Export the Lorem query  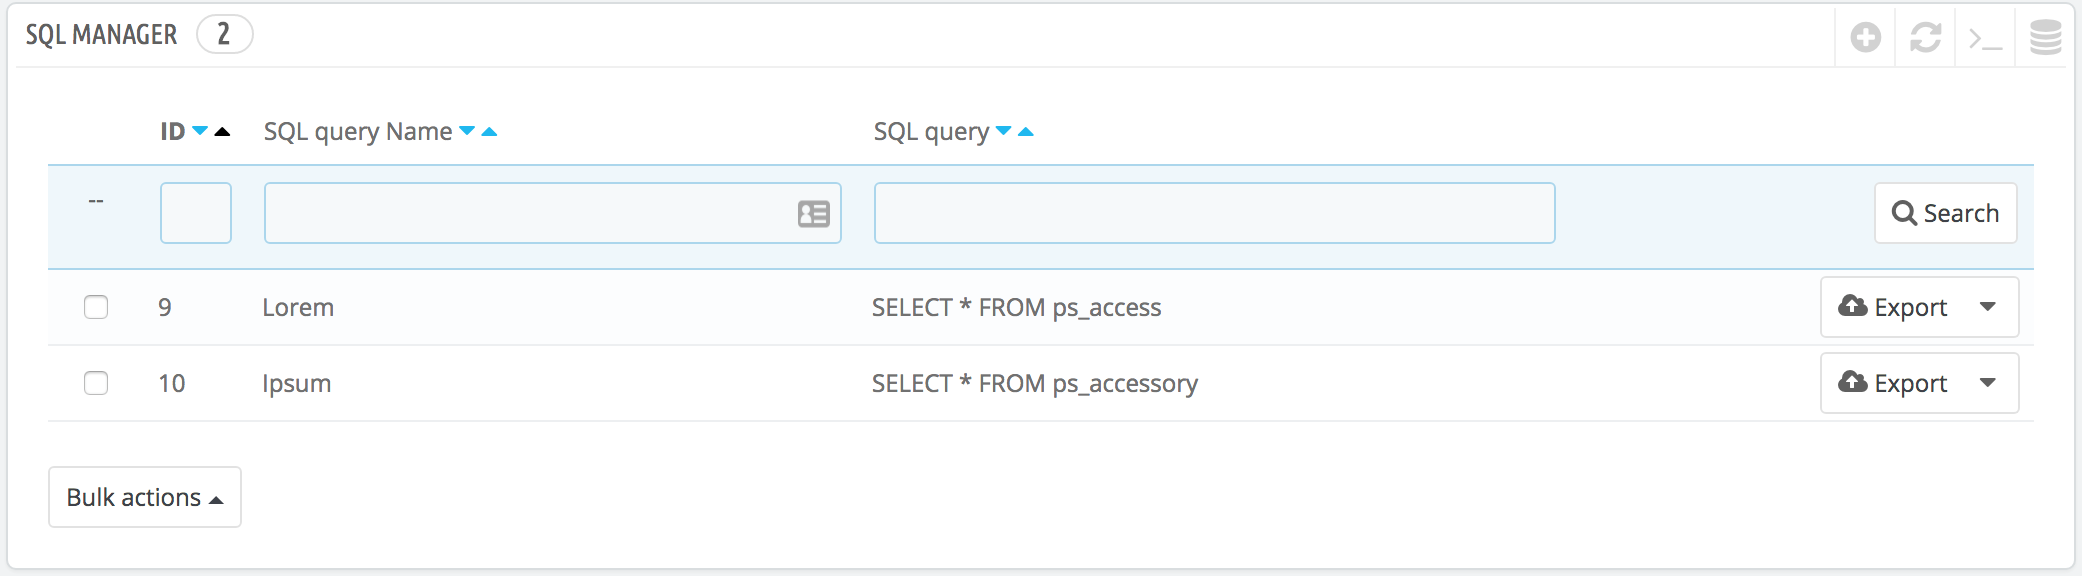point(1893,307)
